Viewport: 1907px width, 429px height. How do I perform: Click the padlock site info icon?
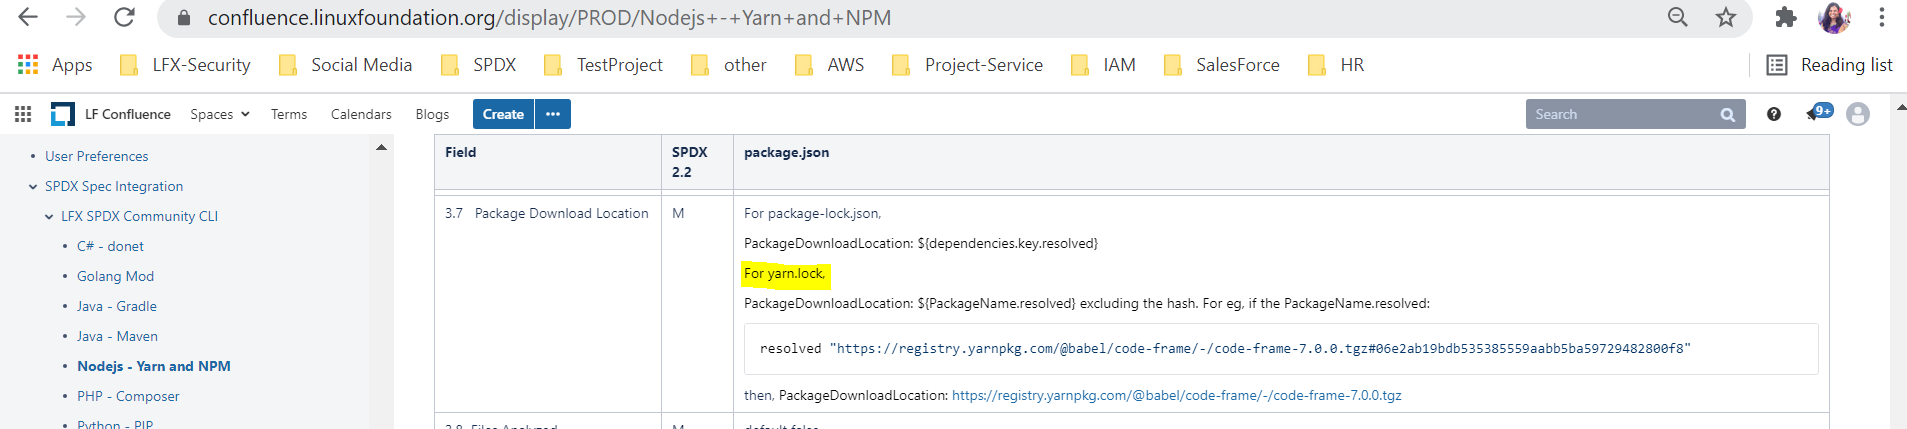(183, 18)
